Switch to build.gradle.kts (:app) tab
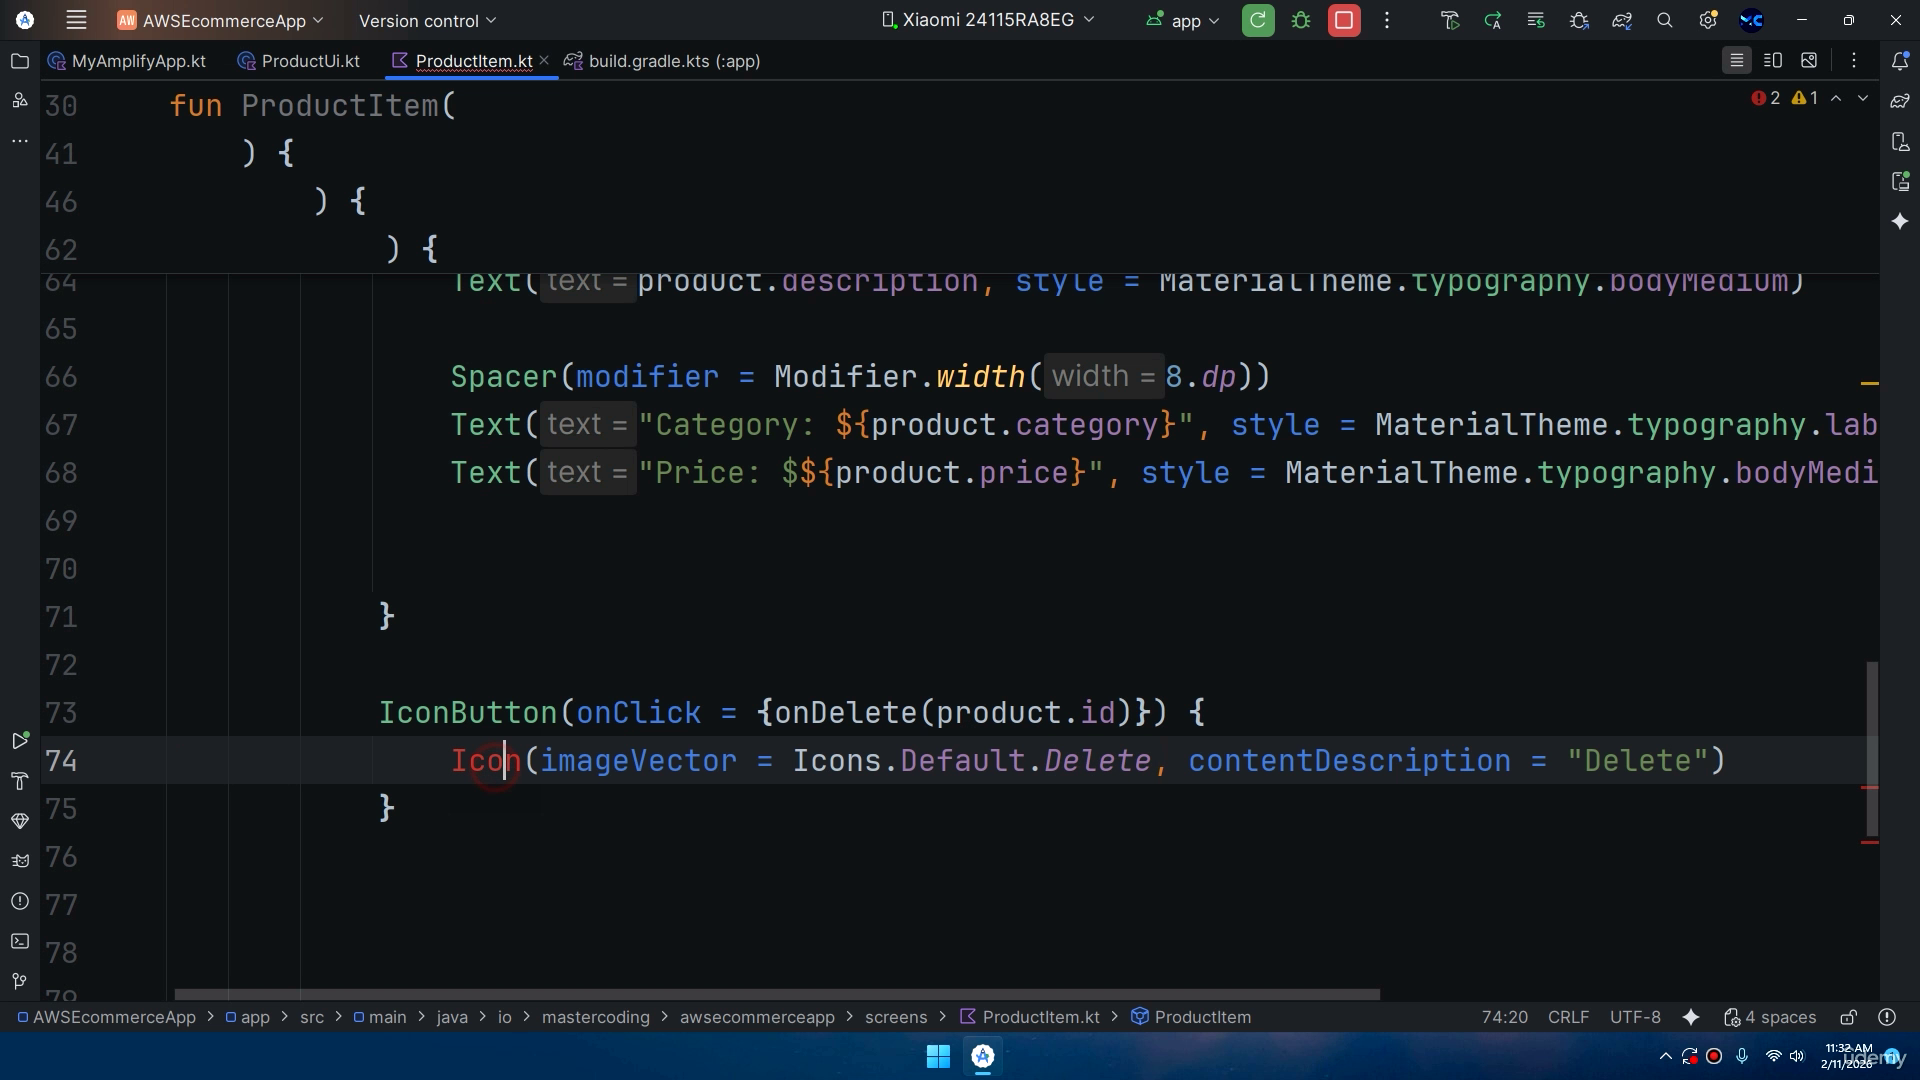Screen dimensions: 1920x1080 (662, 61)
